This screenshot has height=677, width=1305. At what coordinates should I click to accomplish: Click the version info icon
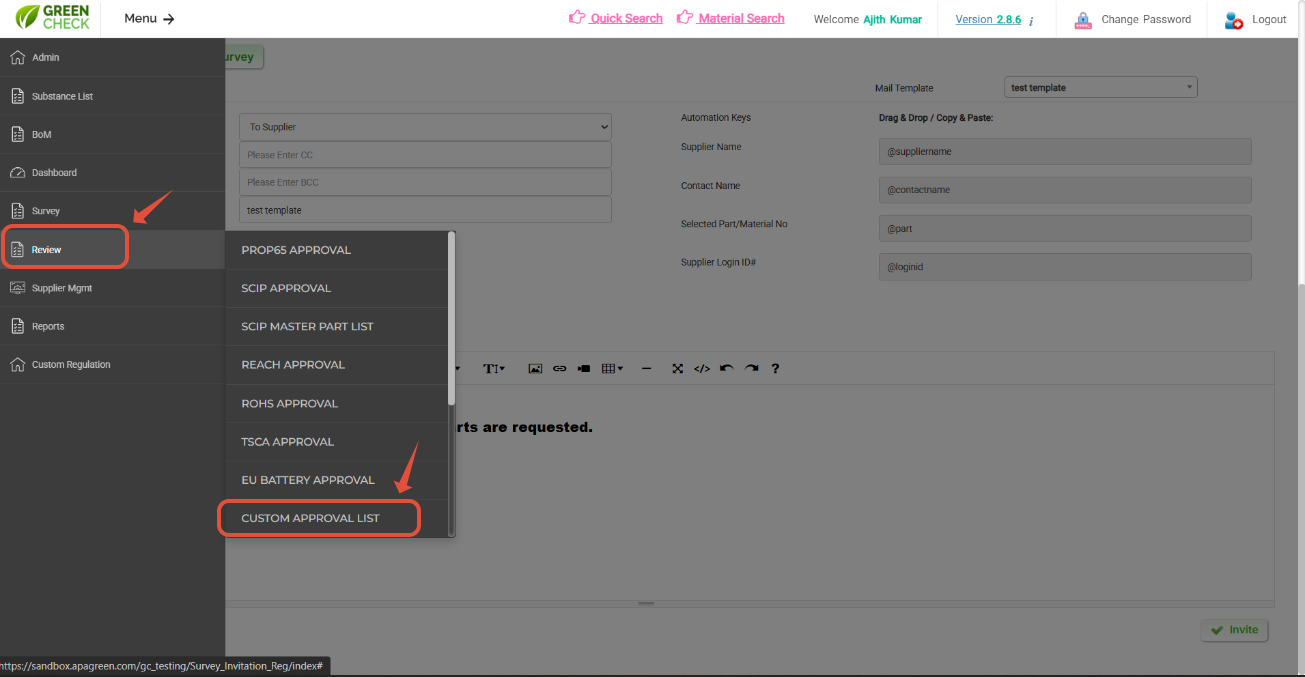coord(1031,20)
